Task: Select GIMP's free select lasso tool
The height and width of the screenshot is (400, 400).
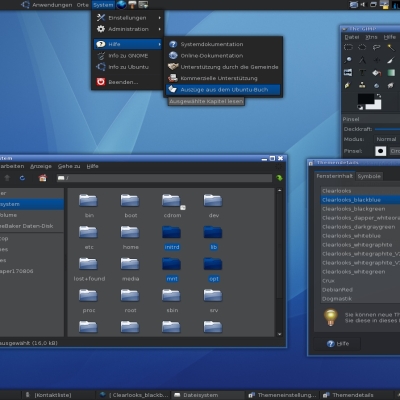Action: point(377,47)
